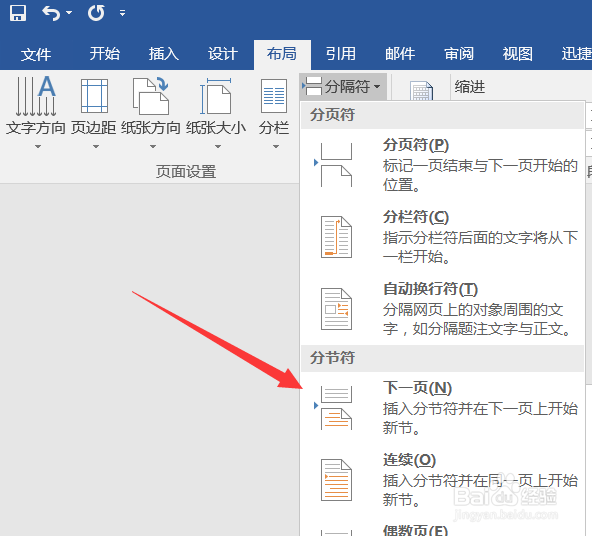Open the Undo history dropdown arrow

(69, 13)
